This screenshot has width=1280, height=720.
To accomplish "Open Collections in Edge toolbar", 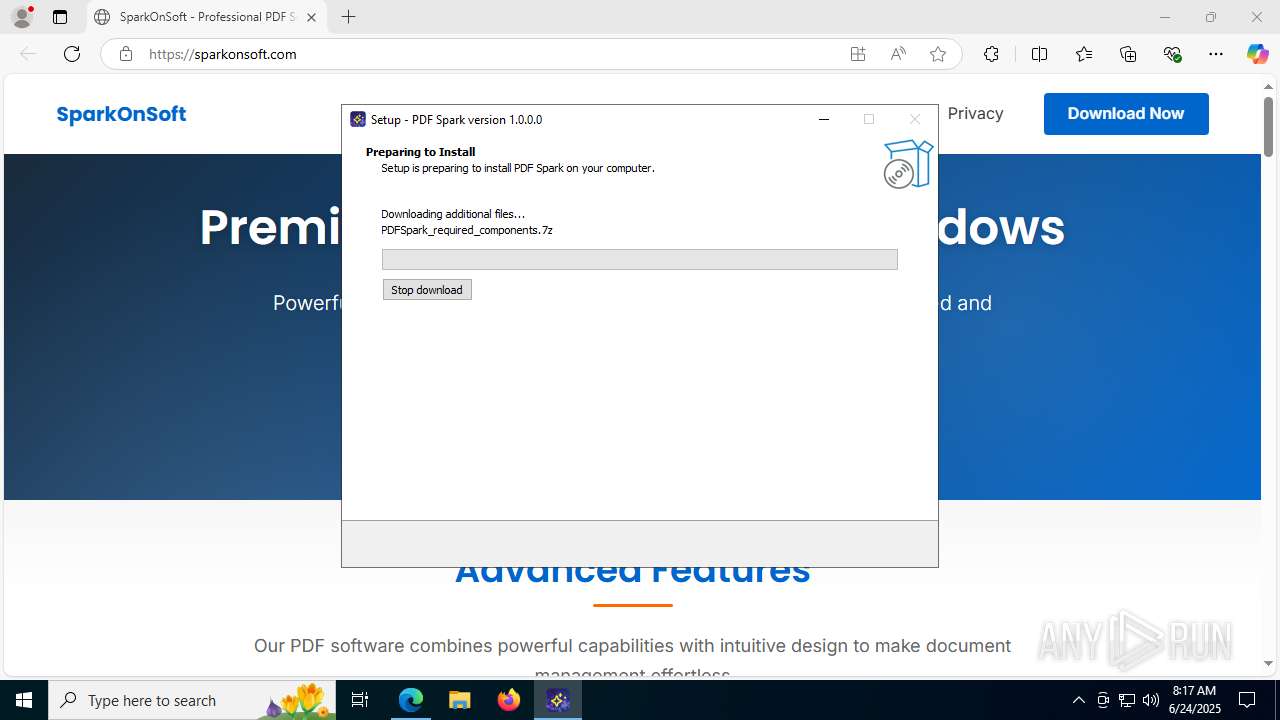I will click(1128, 54).
